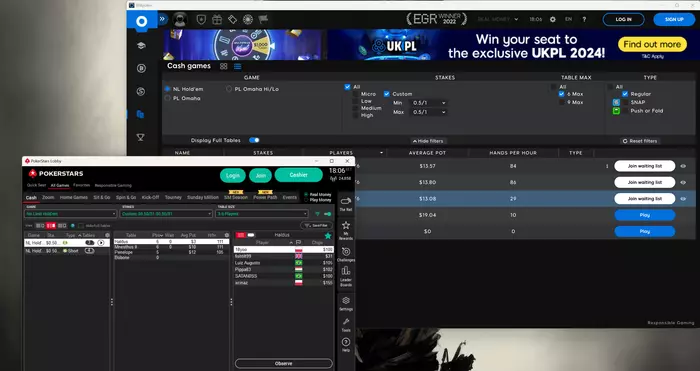
Task: Click the ticket icon in the top bar
Action: [x=232, y=20]
